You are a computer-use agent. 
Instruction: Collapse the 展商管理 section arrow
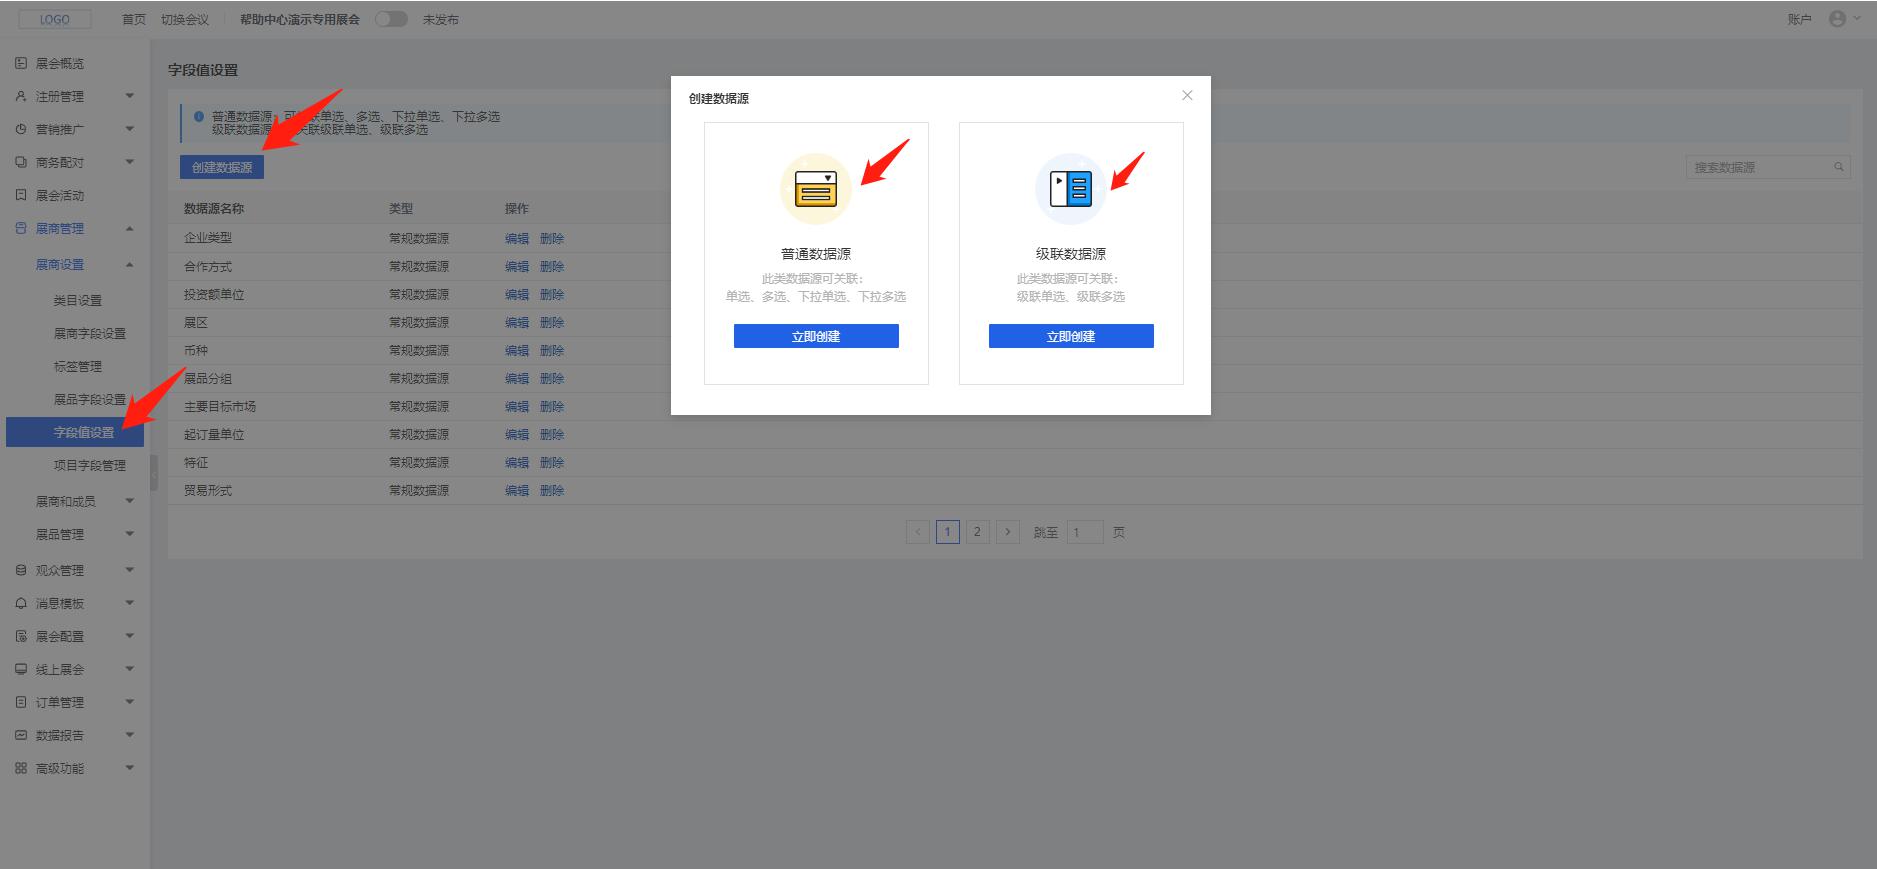(129, 228)
